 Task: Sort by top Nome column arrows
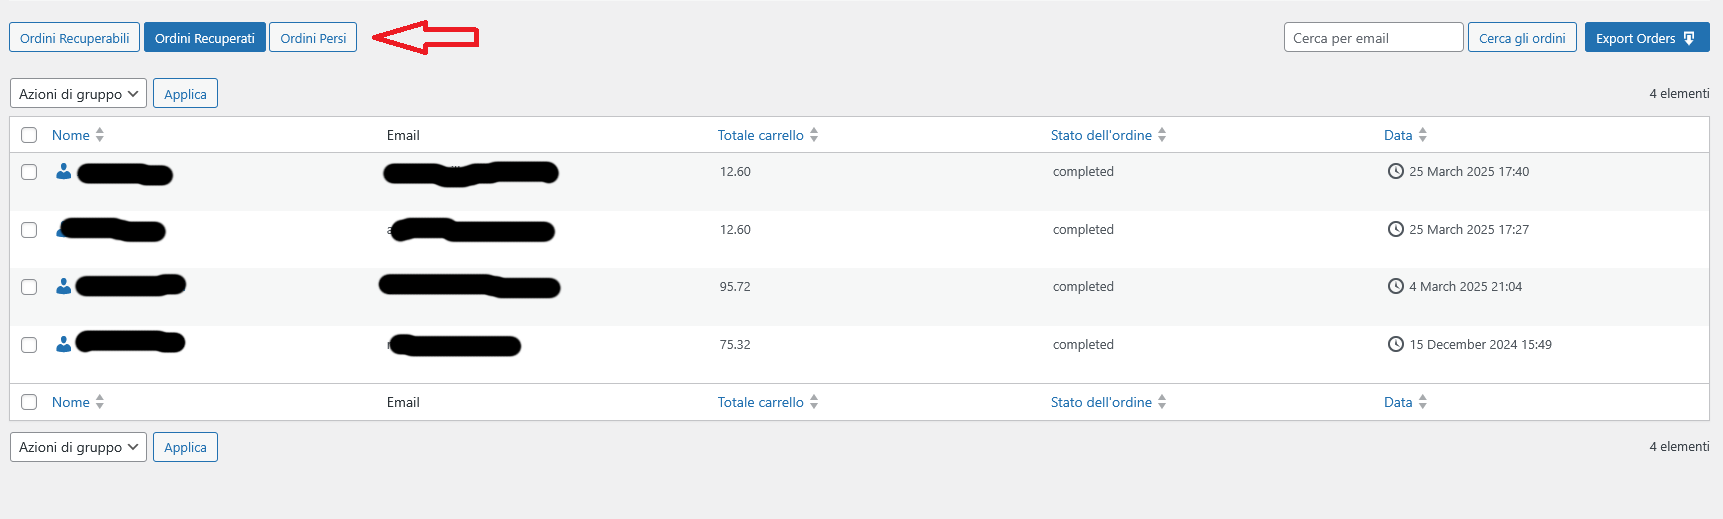pyautogui.click(x=99, y=135)
